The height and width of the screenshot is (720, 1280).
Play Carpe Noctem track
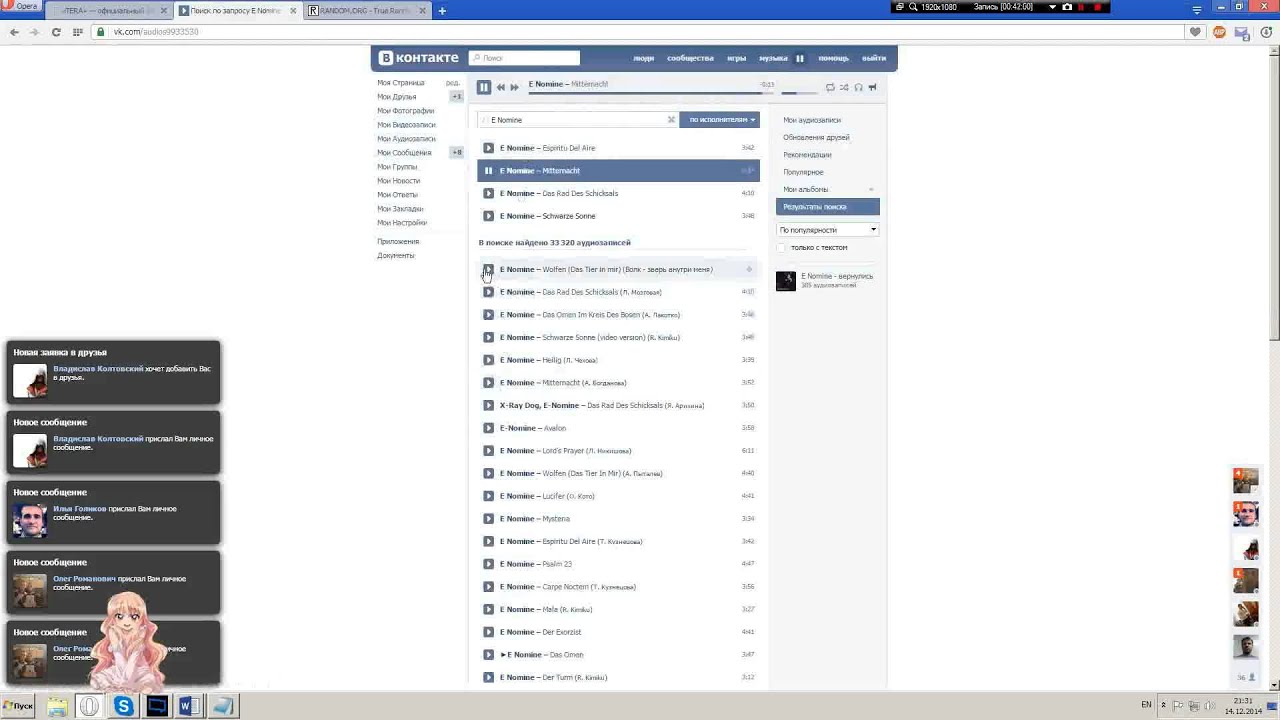click(488, 587)
